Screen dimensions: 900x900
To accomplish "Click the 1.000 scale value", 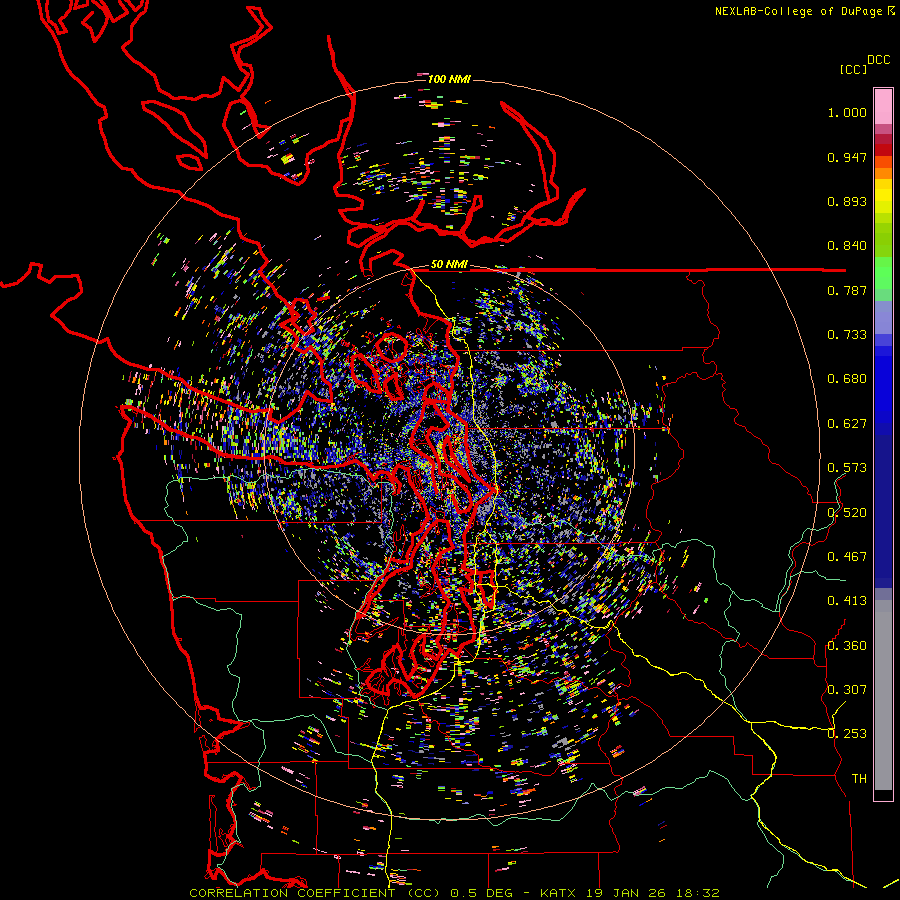I will (x=847, y=112).
